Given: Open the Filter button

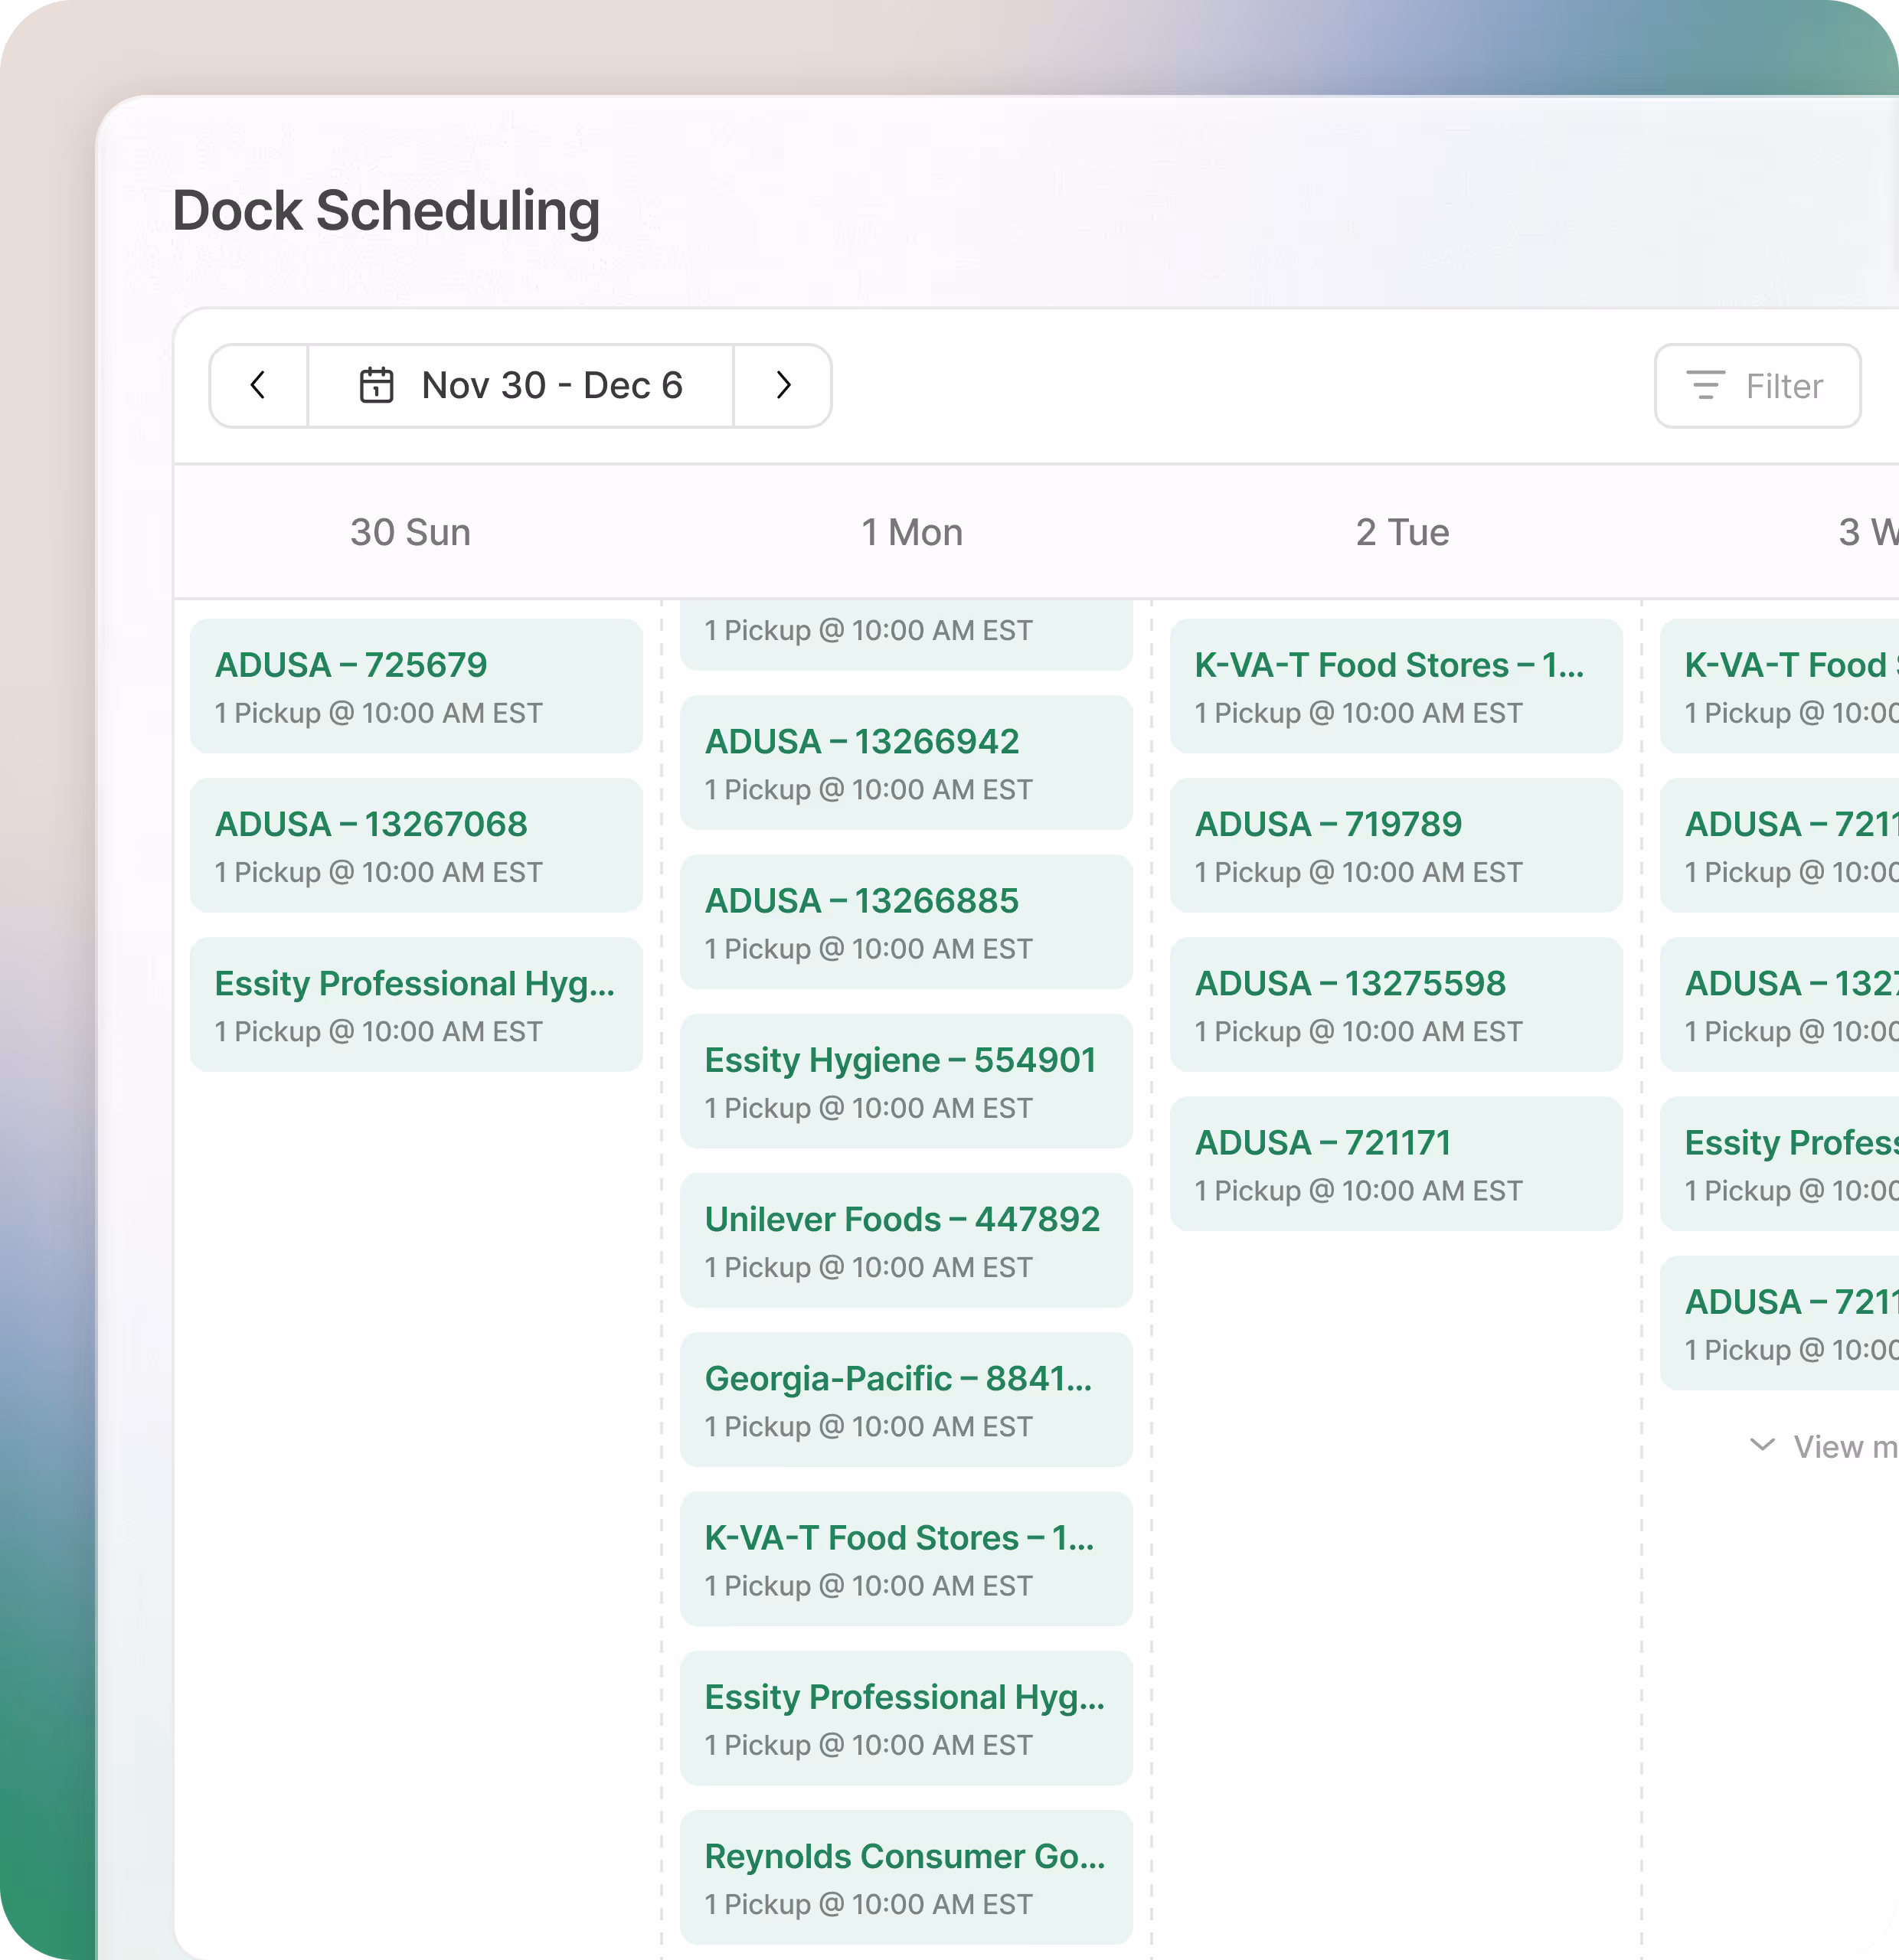Looking at the screenshot, I should tap(1757, 386).
